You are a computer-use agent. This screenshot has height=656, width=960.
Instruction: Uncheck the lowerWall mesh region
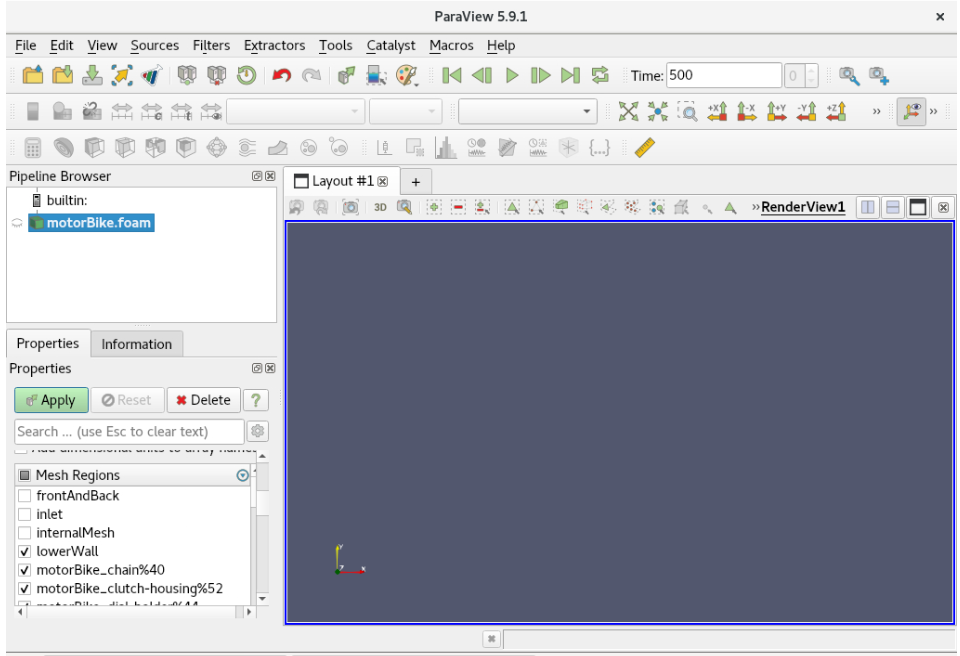point(24,551)
